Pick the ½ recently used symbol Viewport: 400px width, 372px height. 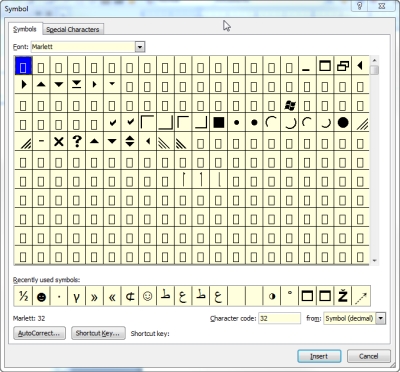[23, 296]
